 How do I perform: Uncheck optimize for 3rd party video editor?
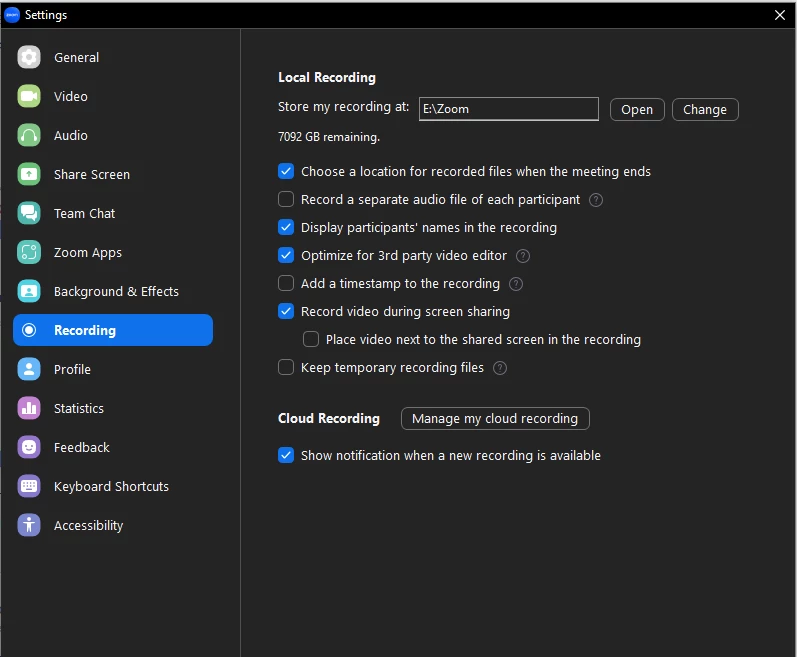(x=286, y=255)
